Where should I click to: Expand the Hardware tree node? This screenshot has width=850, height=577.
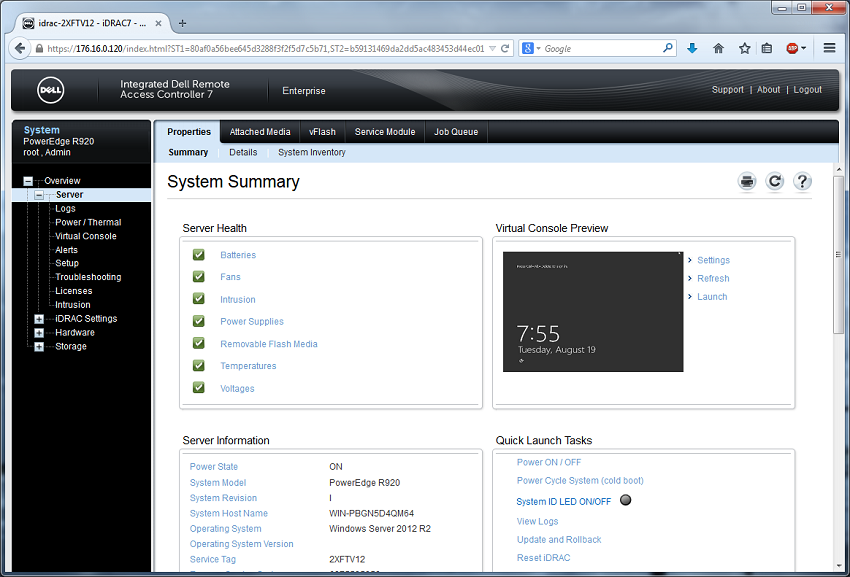pos(39,333)
